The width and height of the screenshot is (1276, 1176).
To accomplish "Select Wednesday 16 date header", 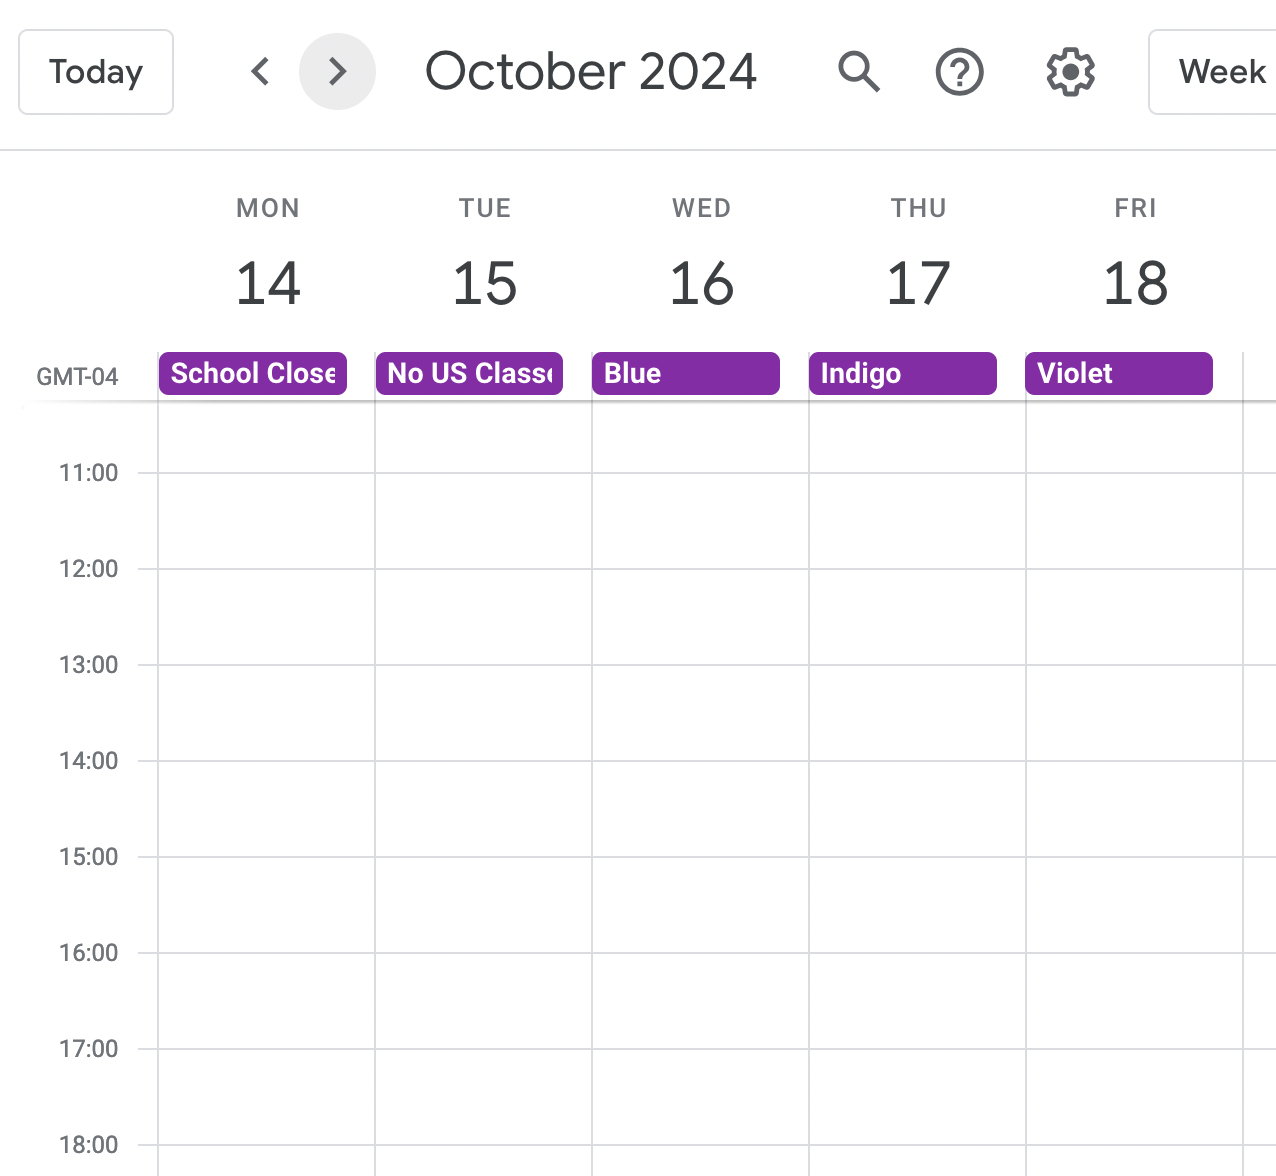I will click(702, 283).
